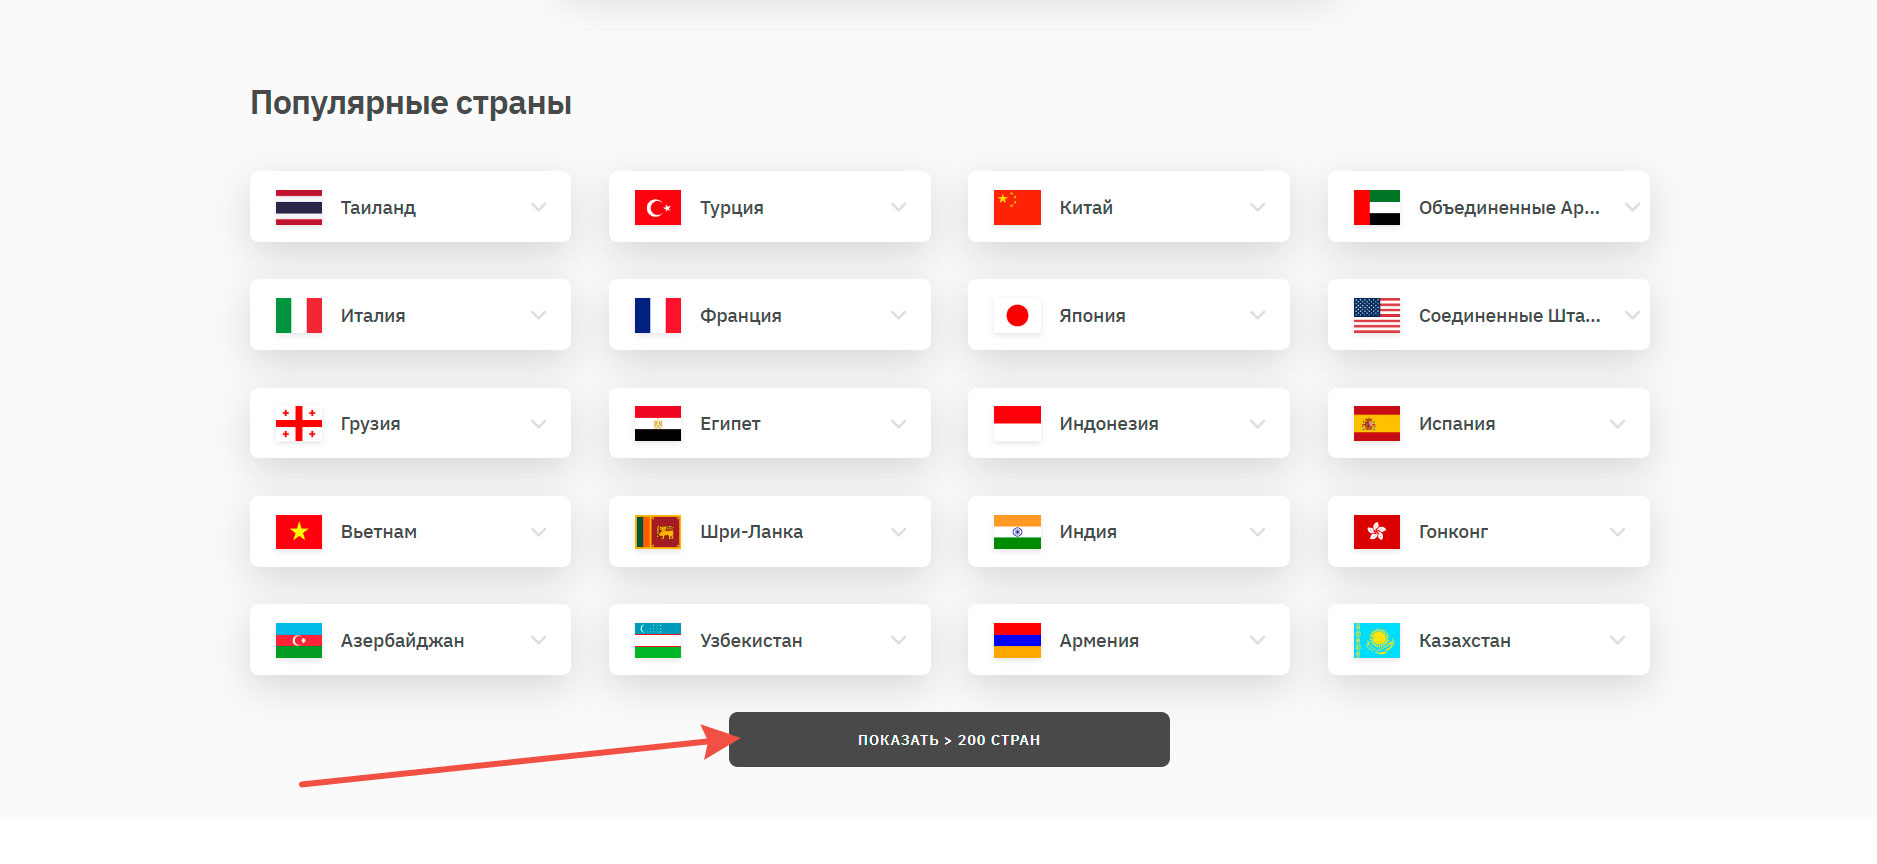Viewport: 1877px width, 864px height.
Task: Expand the Италия card chevron
Action: tap(539, 315)
